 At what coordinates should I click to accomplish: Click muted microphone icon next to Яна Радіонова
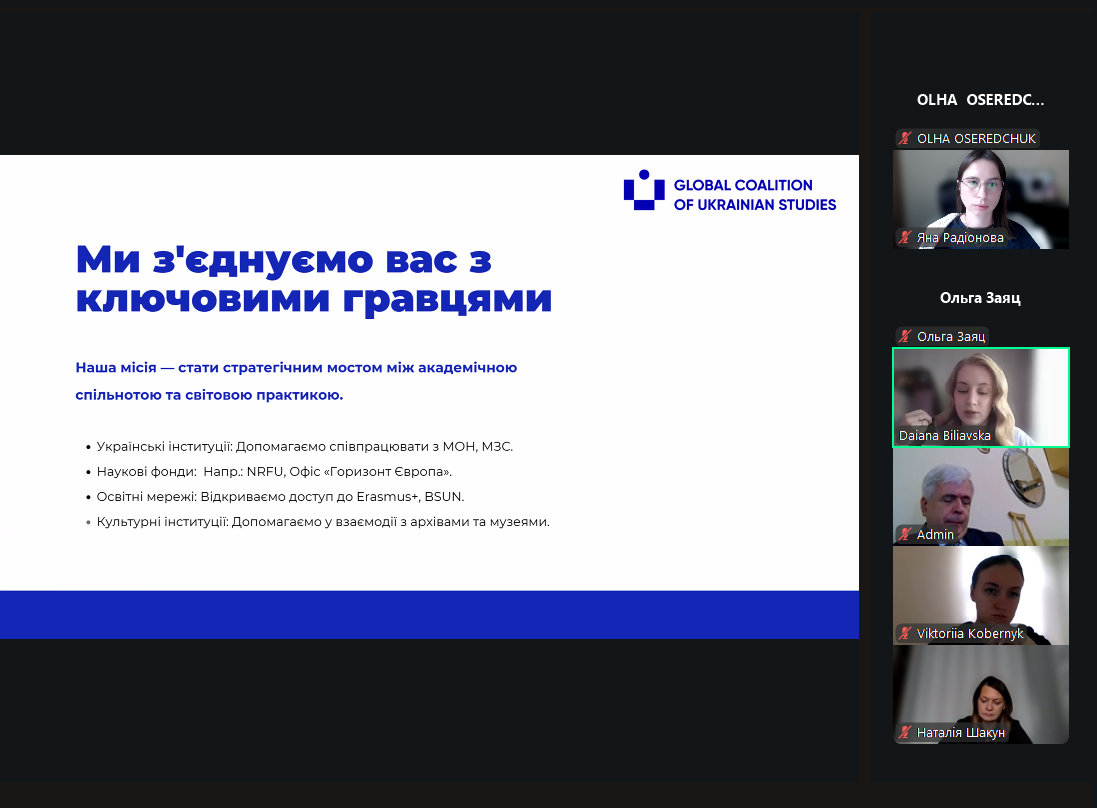coord(904,238)
